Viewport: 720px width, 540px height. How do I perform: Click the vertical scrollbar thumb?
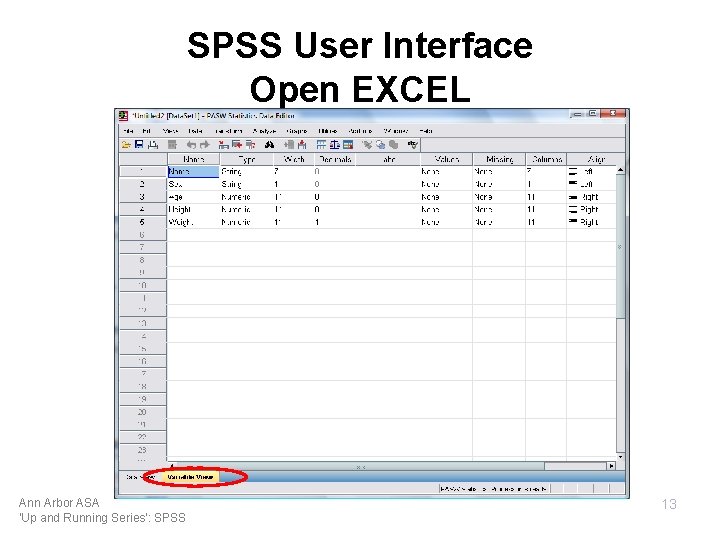[x=620, y=246]
